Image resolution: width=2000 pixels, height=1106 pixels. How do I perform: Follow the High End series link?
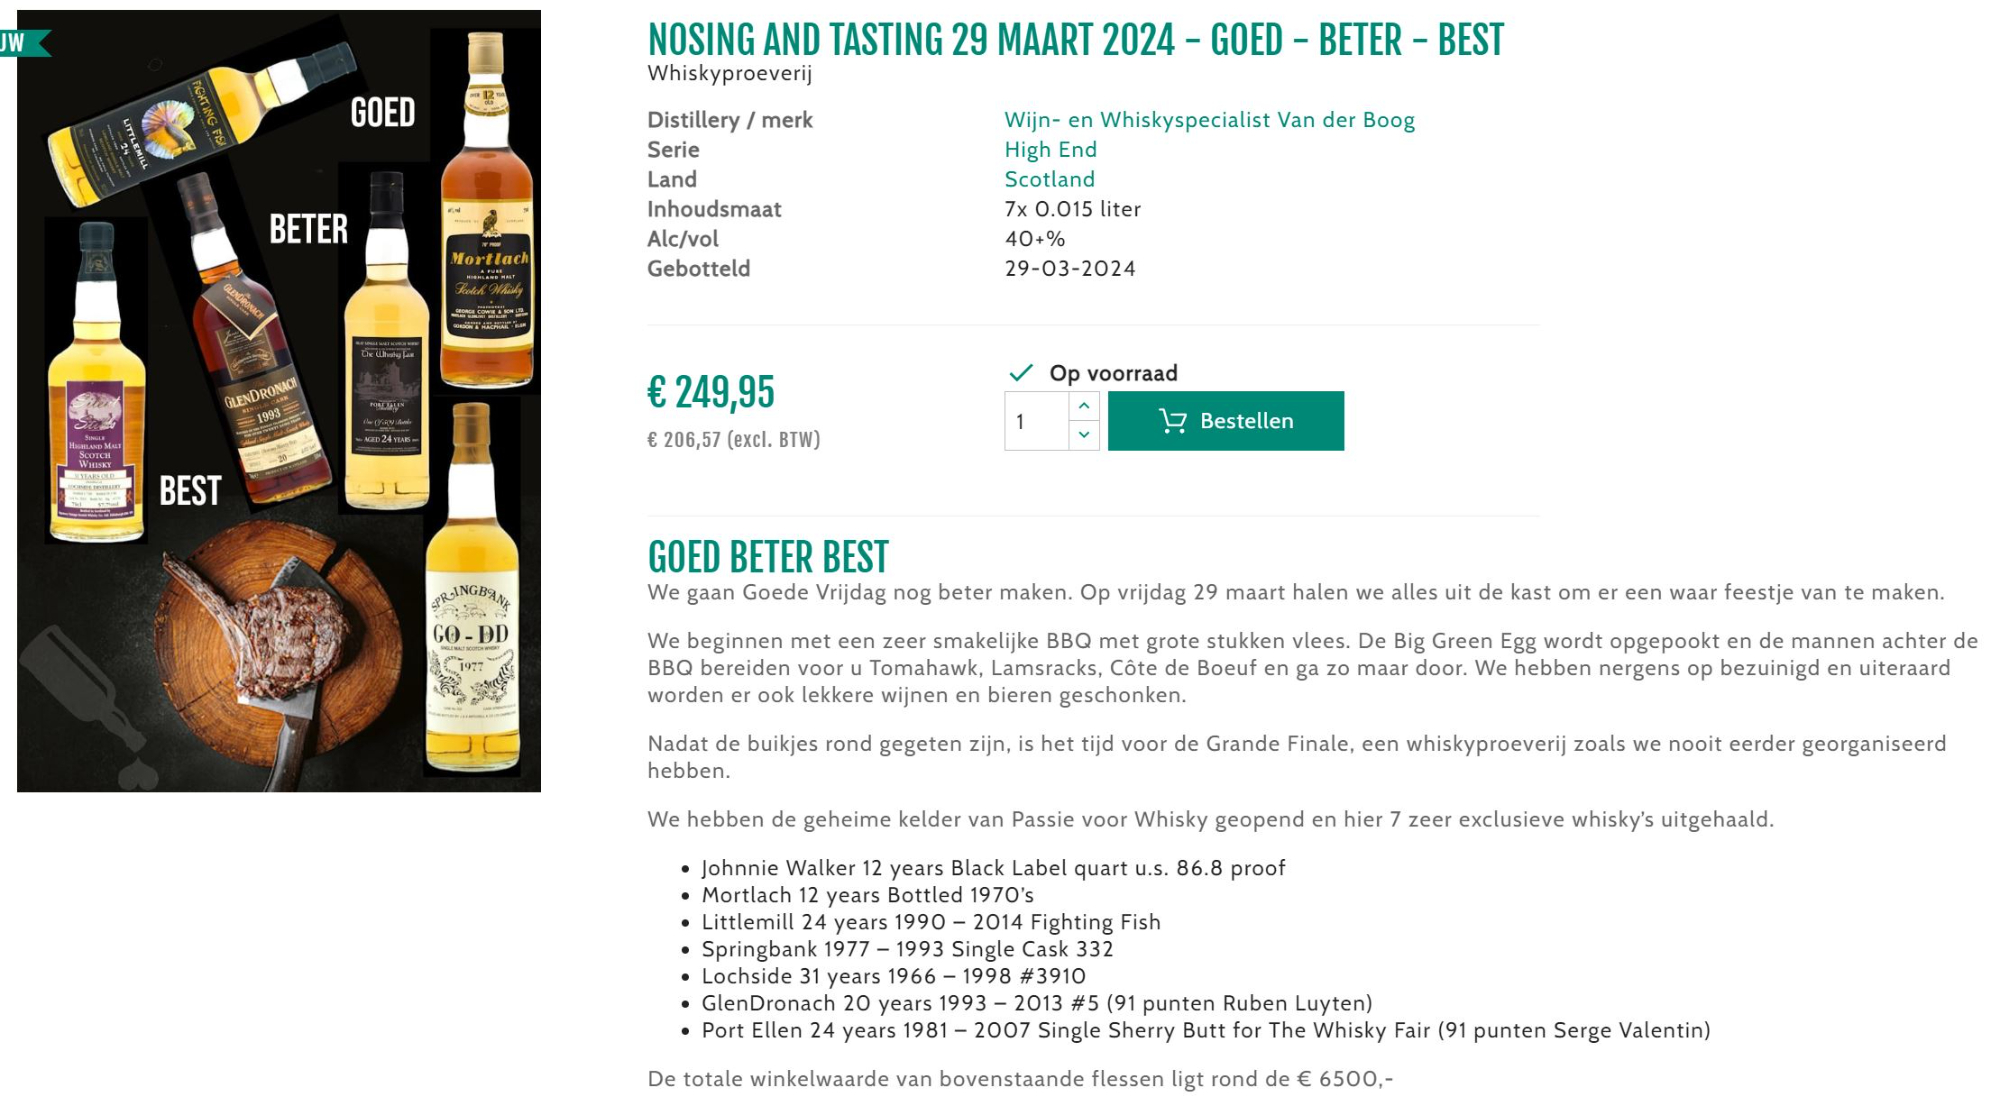point(1050,150)
